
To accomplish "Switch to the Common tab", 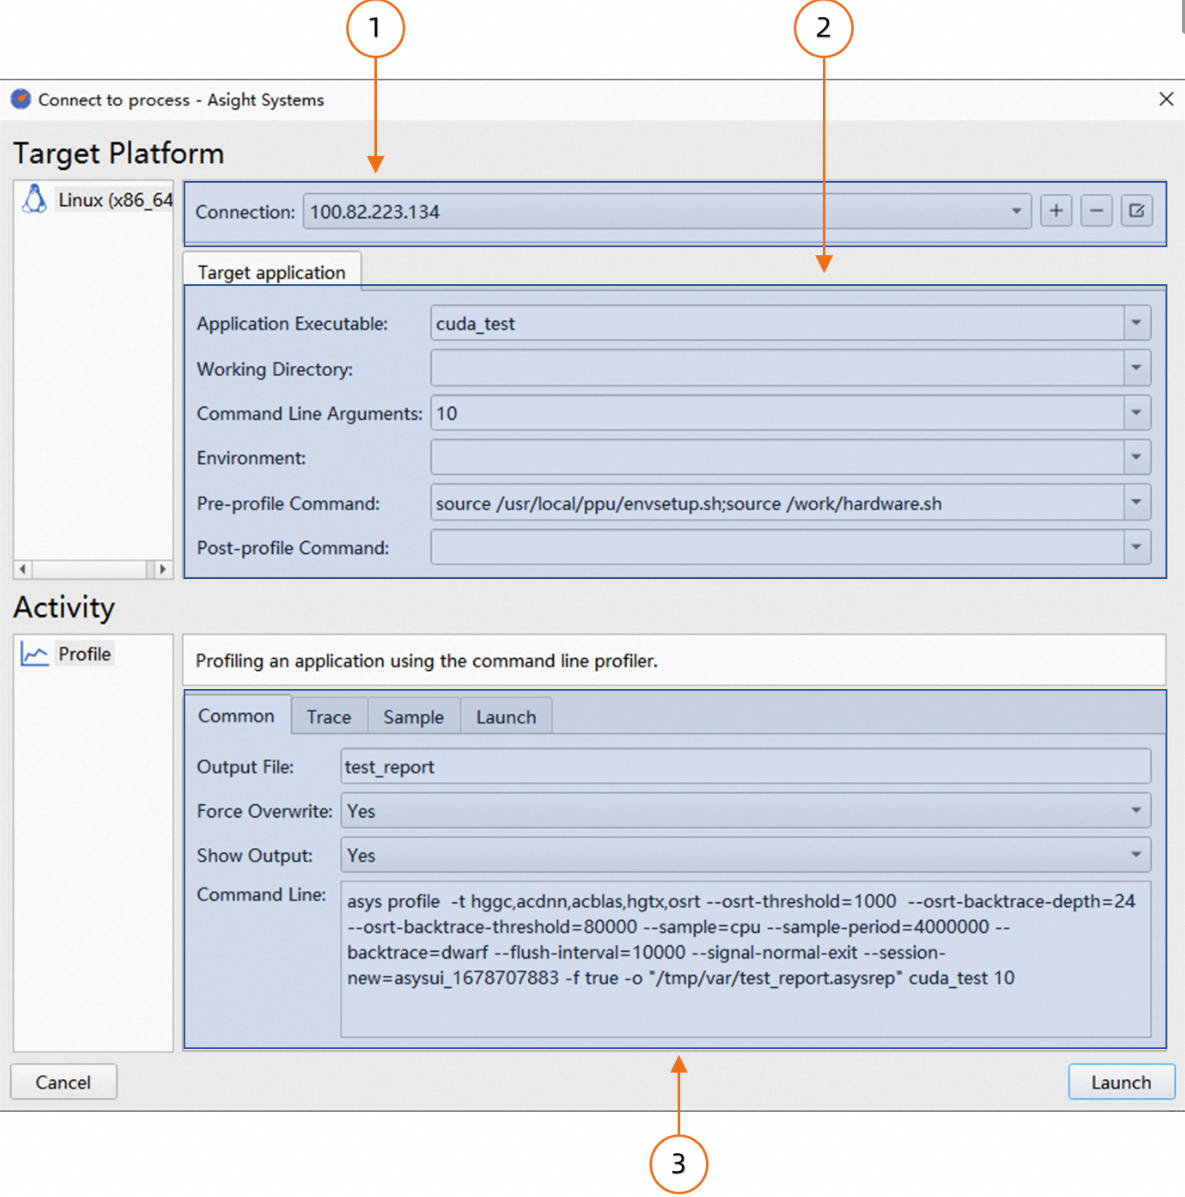I will coord(237,716).
